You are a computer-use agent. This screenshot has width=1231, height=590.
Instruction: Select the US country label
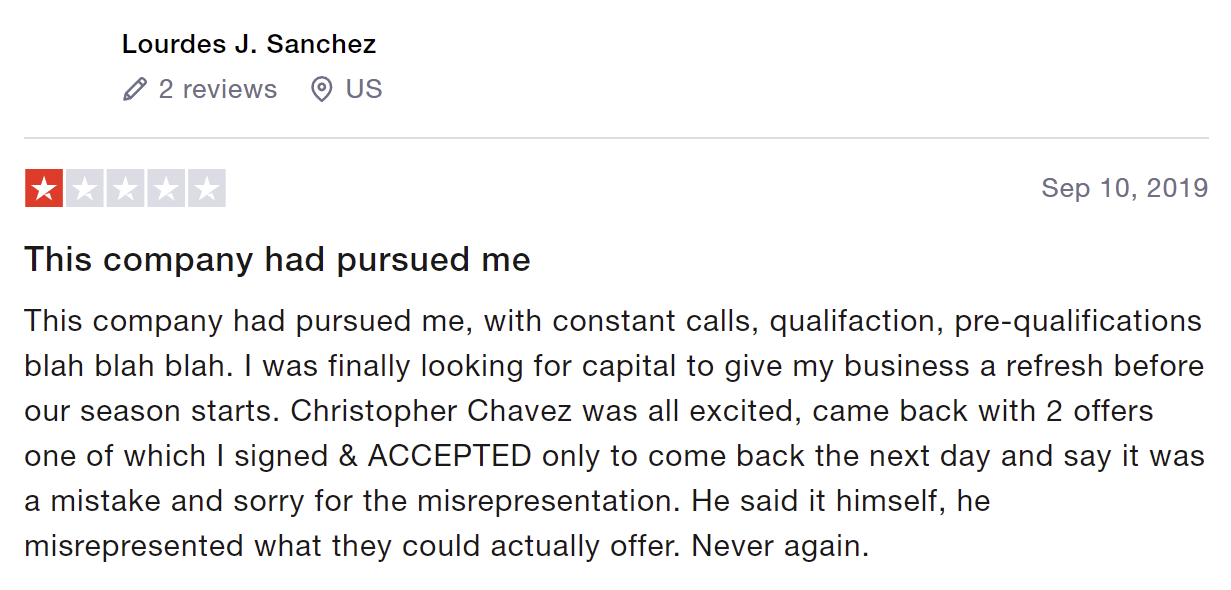pos(364,89)
